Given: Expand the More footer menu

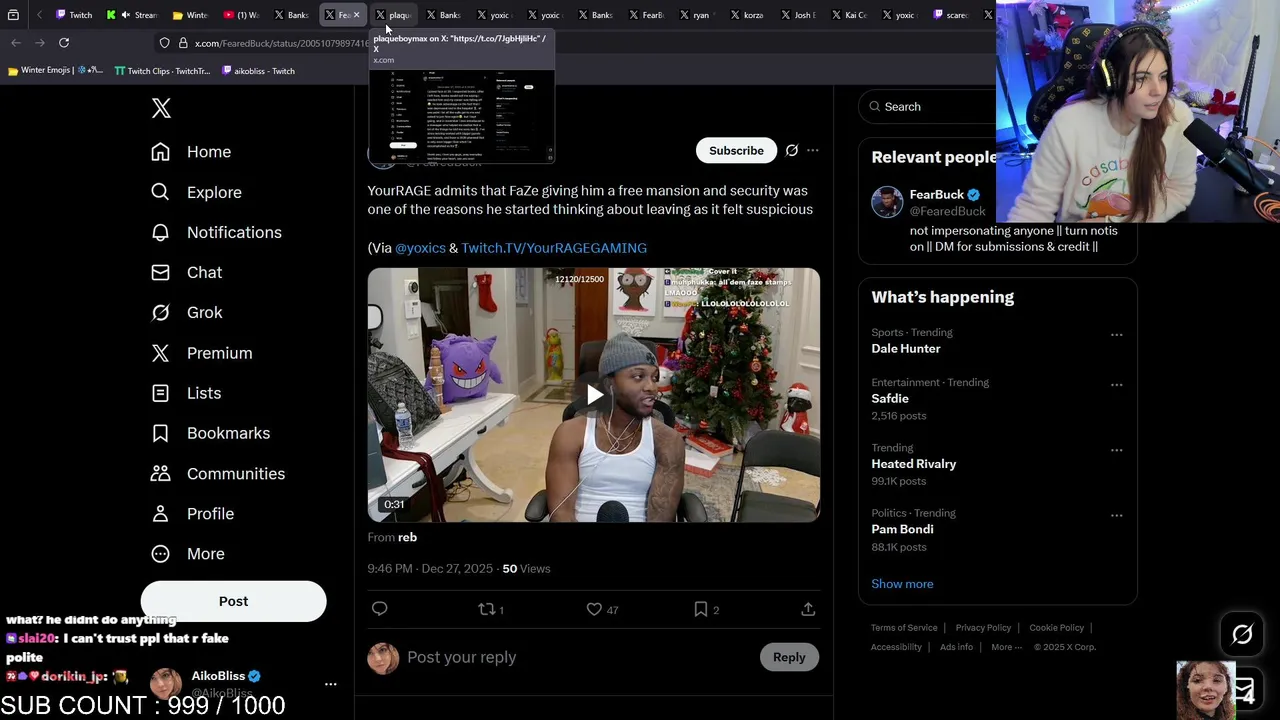Looking at the screenshot, I should tap(1006, 647).
